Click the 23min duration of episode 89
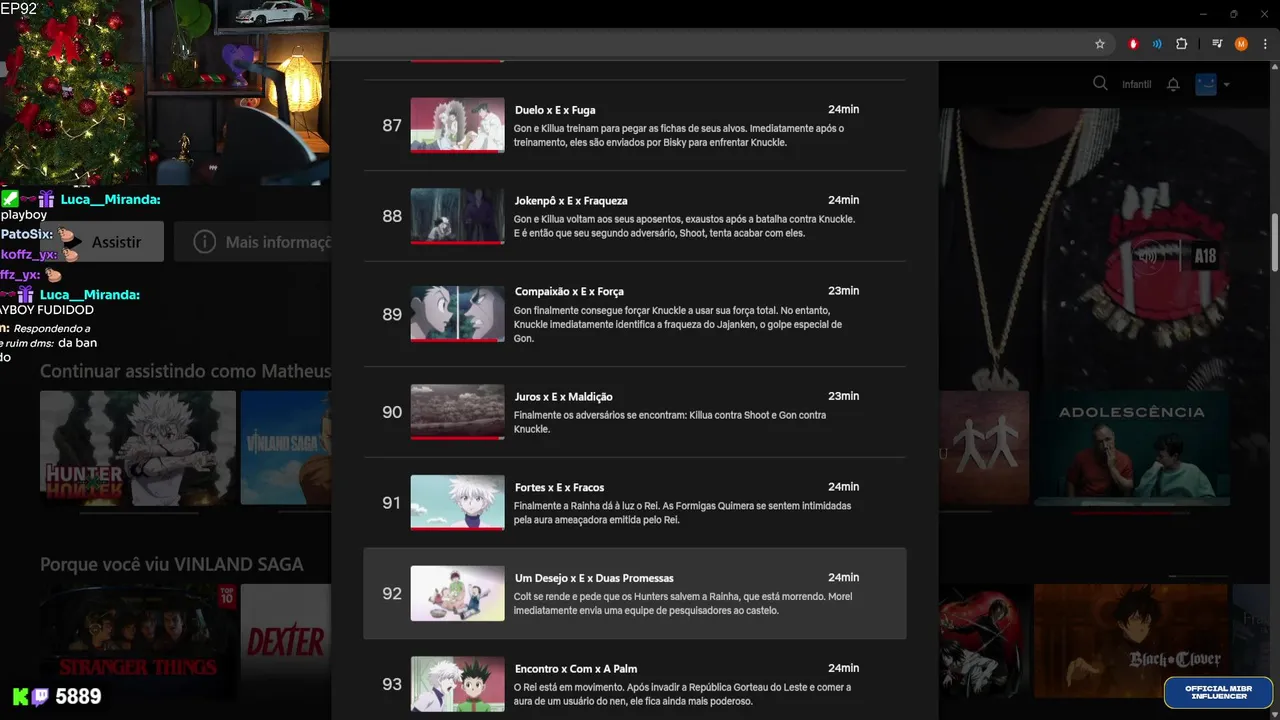1280x720 pixels. tap(843, 291)
